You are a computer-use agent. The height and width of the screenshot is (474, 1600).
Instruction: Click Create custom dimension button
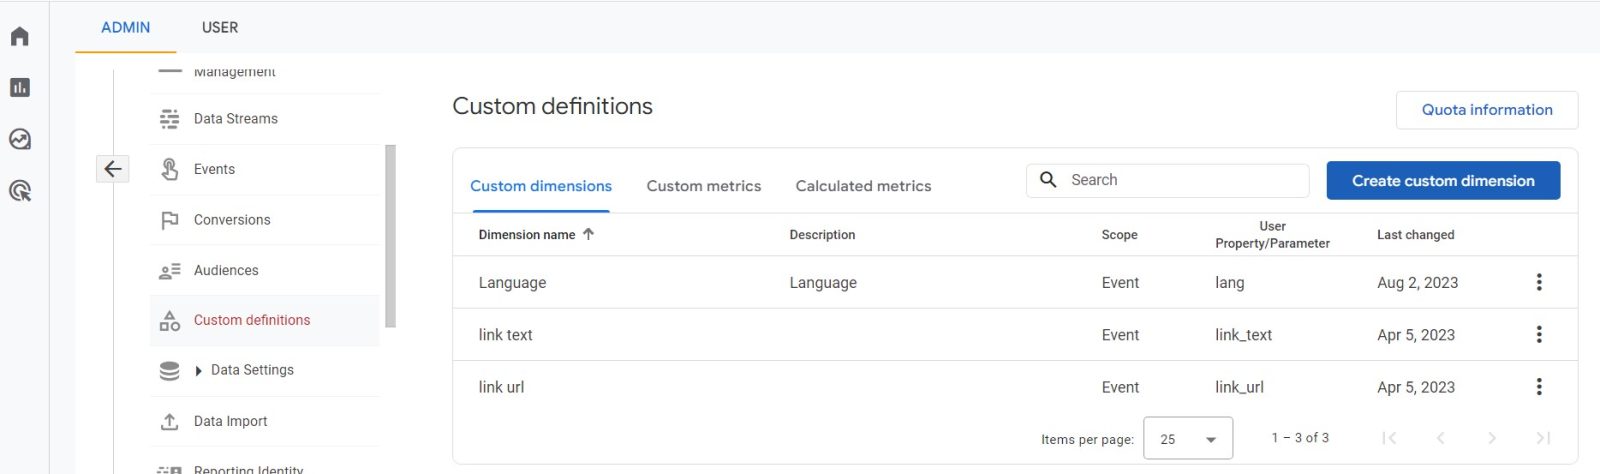[x=1443, y=181]
